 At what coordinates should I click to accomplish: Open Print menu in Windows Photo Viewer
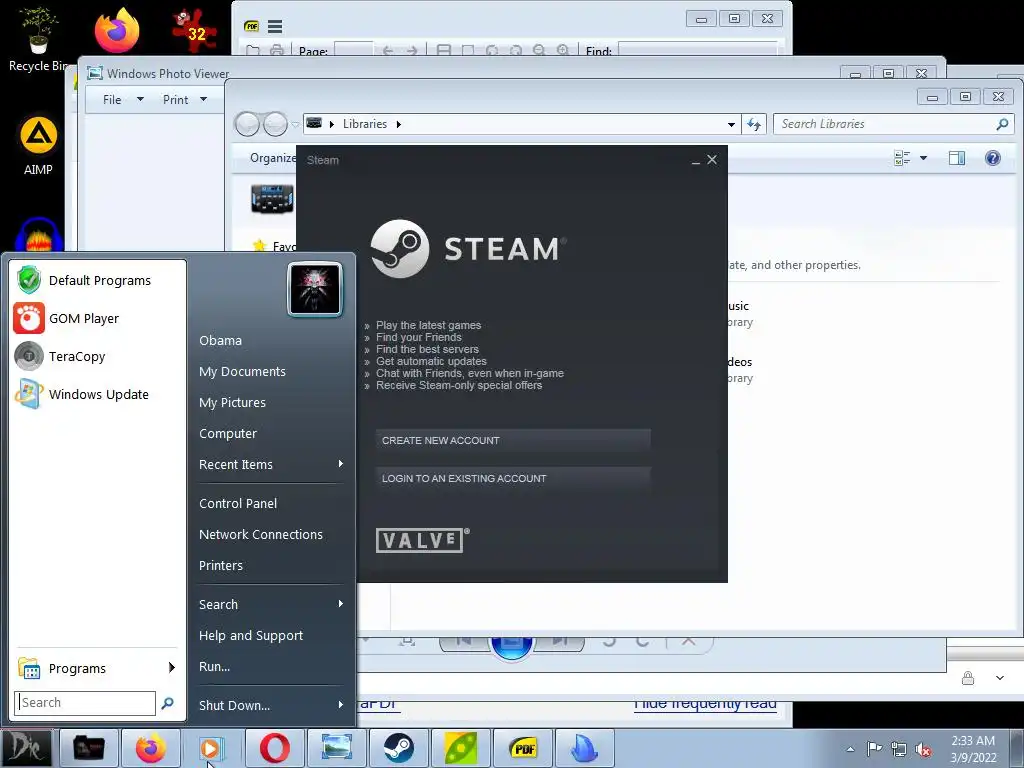point(185,99)
